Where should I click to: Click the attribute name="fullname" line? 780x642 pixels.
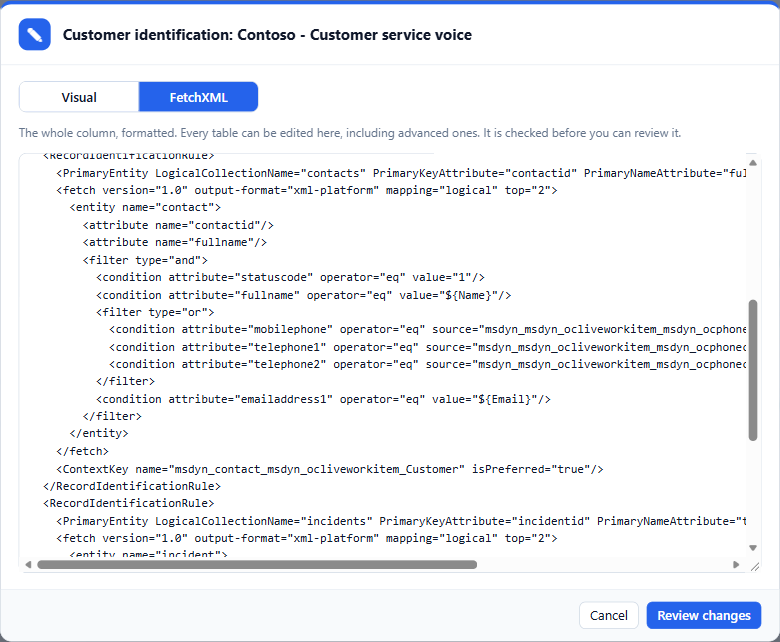pyautogui.click(x=175, y=242)
